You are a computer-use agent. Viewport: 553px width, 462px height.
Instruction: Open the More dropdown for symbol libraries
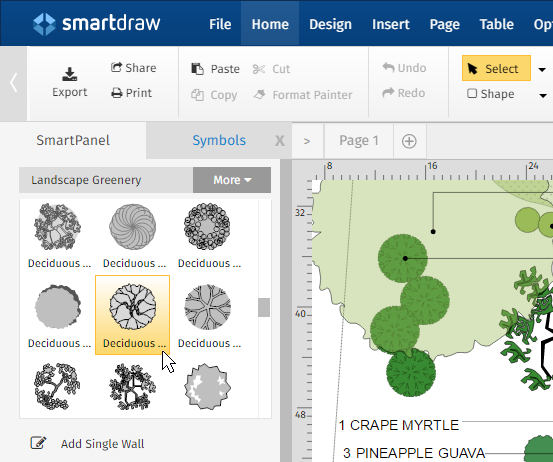point(232,180)
